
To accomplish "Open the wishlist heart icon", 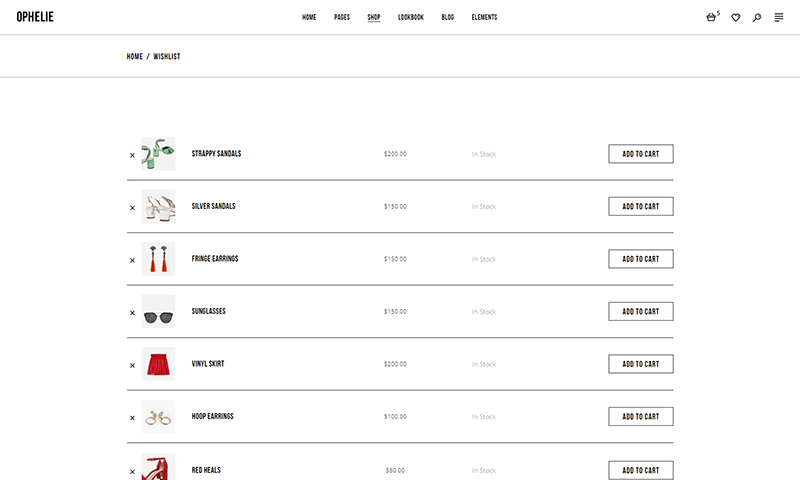I will 736,17.
